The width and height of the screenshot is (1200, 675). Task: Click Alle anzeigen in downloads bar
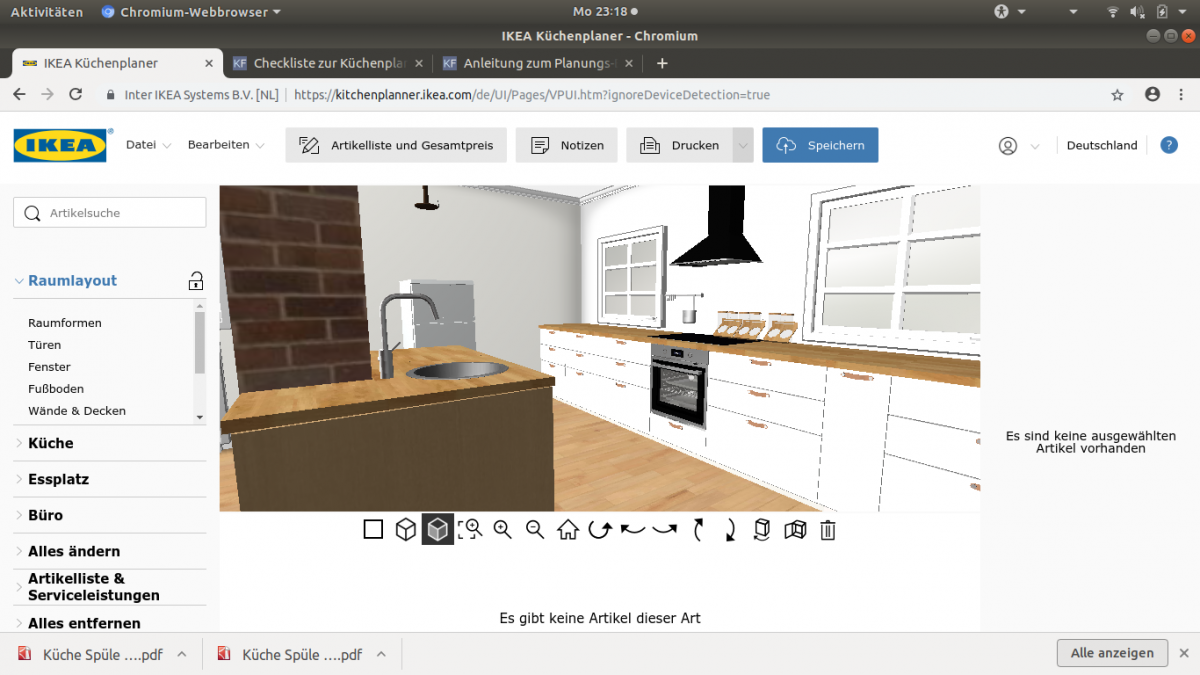pos(1112,653)
